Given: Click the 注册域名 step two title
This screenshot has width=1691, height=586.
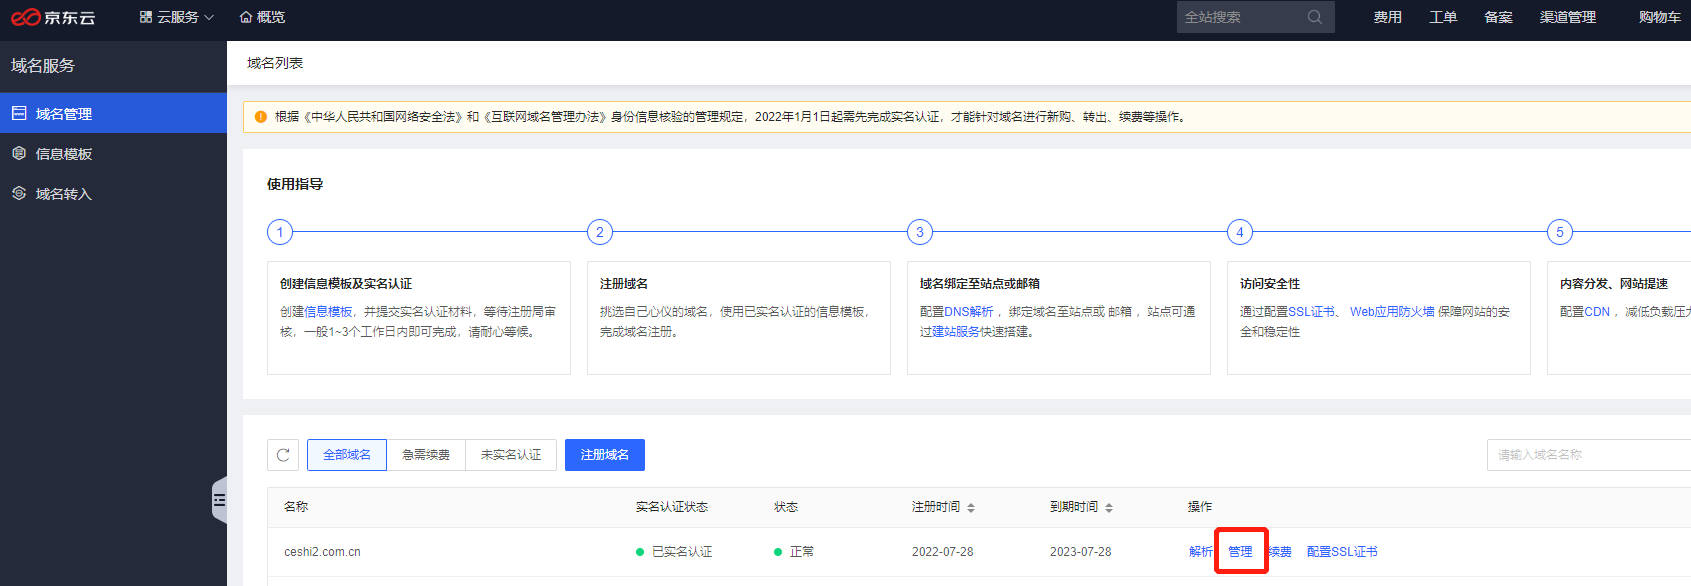Looking at the screenshot, I should [624, 284].
